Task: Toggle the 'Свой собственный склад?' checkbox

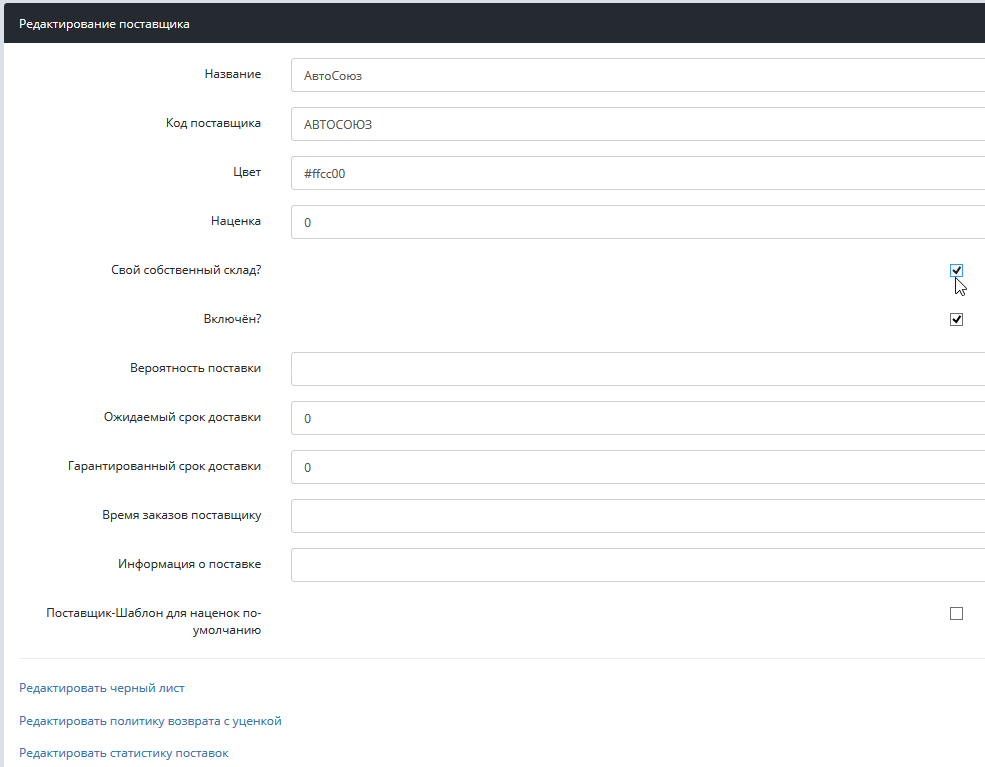Action: coord(956,271)
